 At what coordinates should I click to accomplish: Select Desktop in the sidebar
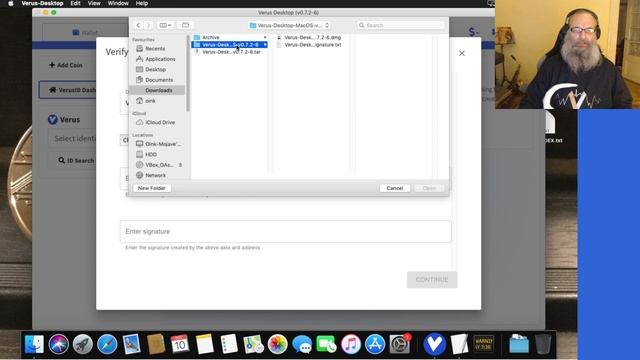tap(157, 69)
